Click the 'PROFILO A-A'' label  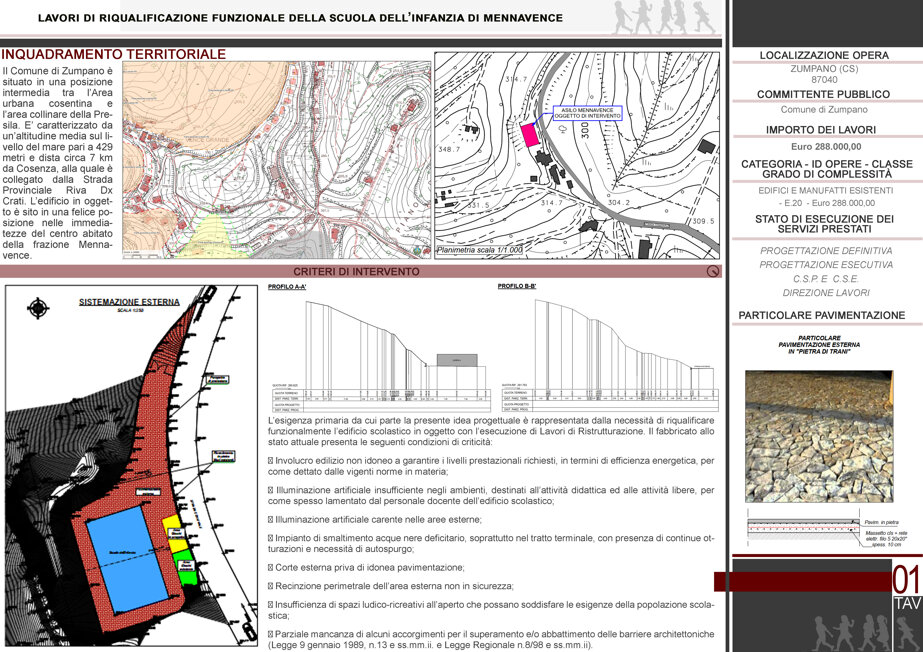point(287,287)
